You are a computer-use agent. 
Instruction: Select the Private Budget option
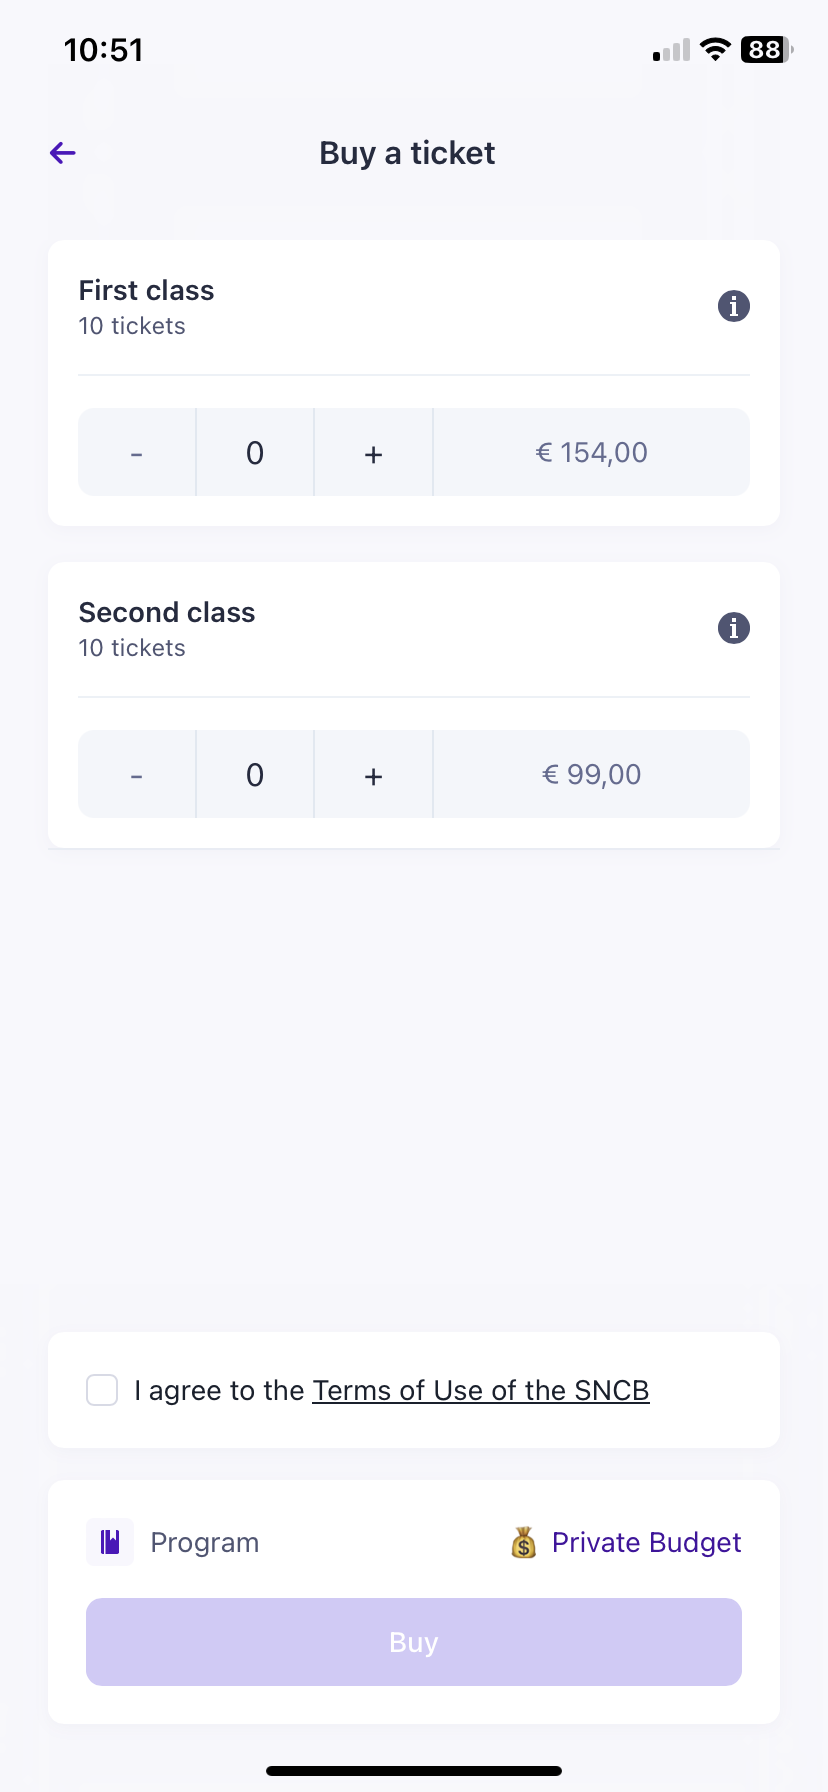pyautogui.click(x=646, y=1542)
